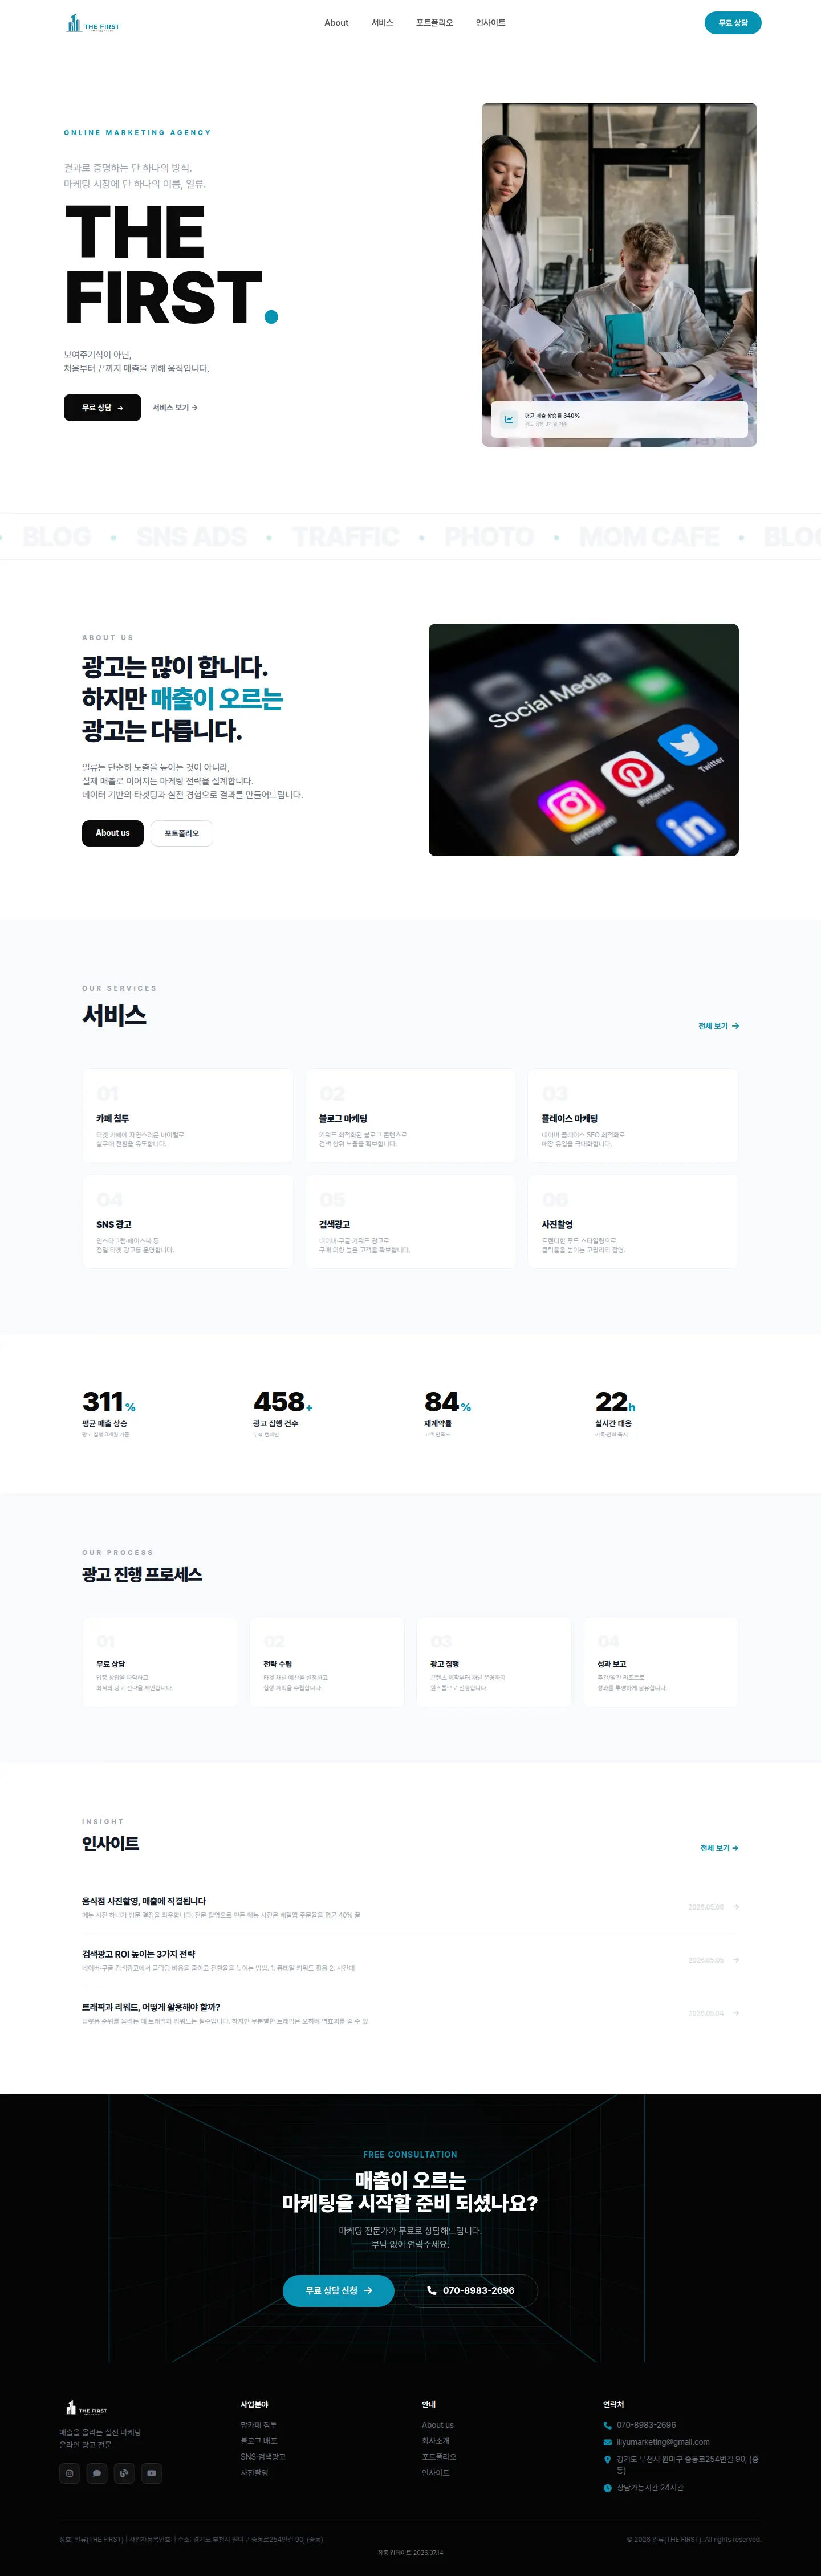Click the third footer social icon

tap(124, 2473)
